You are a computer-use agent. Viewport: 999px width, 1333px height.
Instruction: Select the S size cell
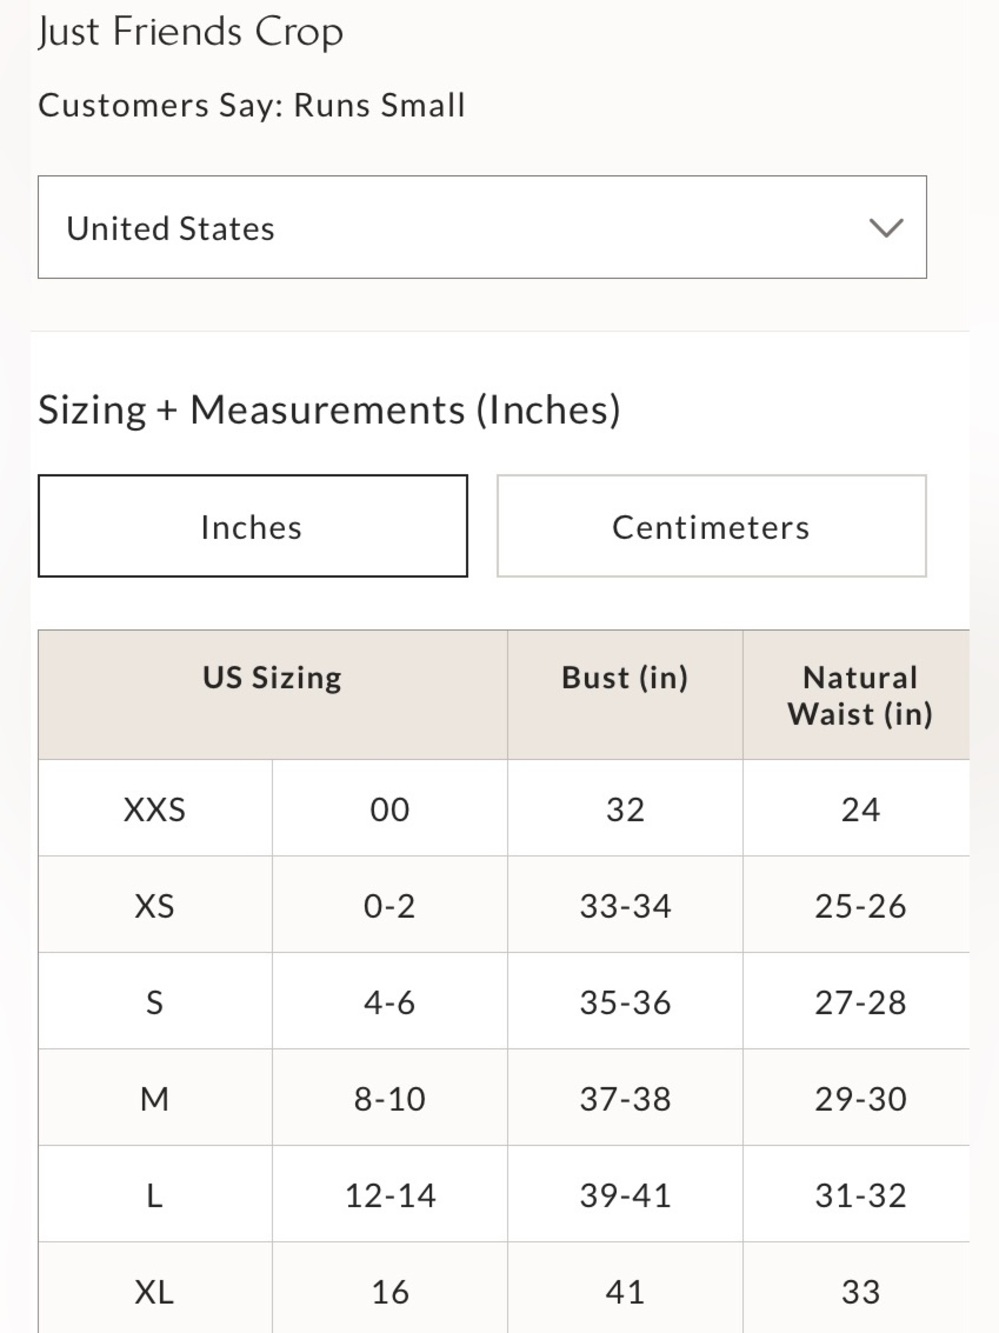[x=155, y=1001]
